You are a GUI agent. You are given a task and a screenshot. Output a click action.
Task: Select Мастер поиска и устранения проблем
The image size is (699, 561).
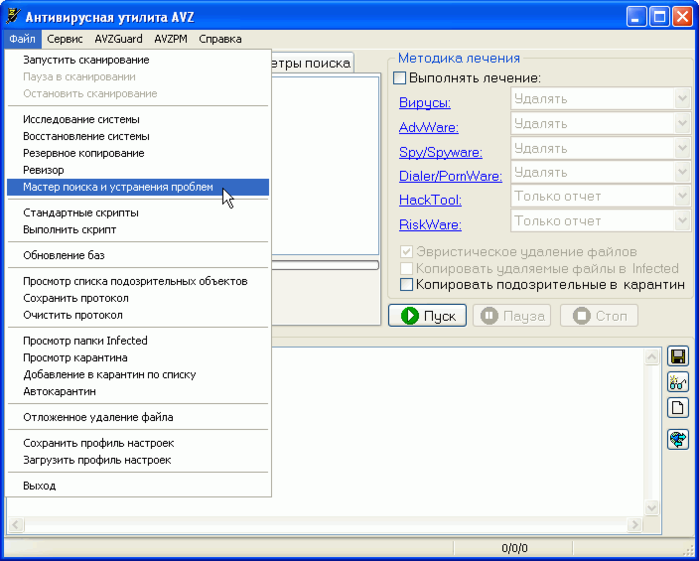click(x=138, y=187)
